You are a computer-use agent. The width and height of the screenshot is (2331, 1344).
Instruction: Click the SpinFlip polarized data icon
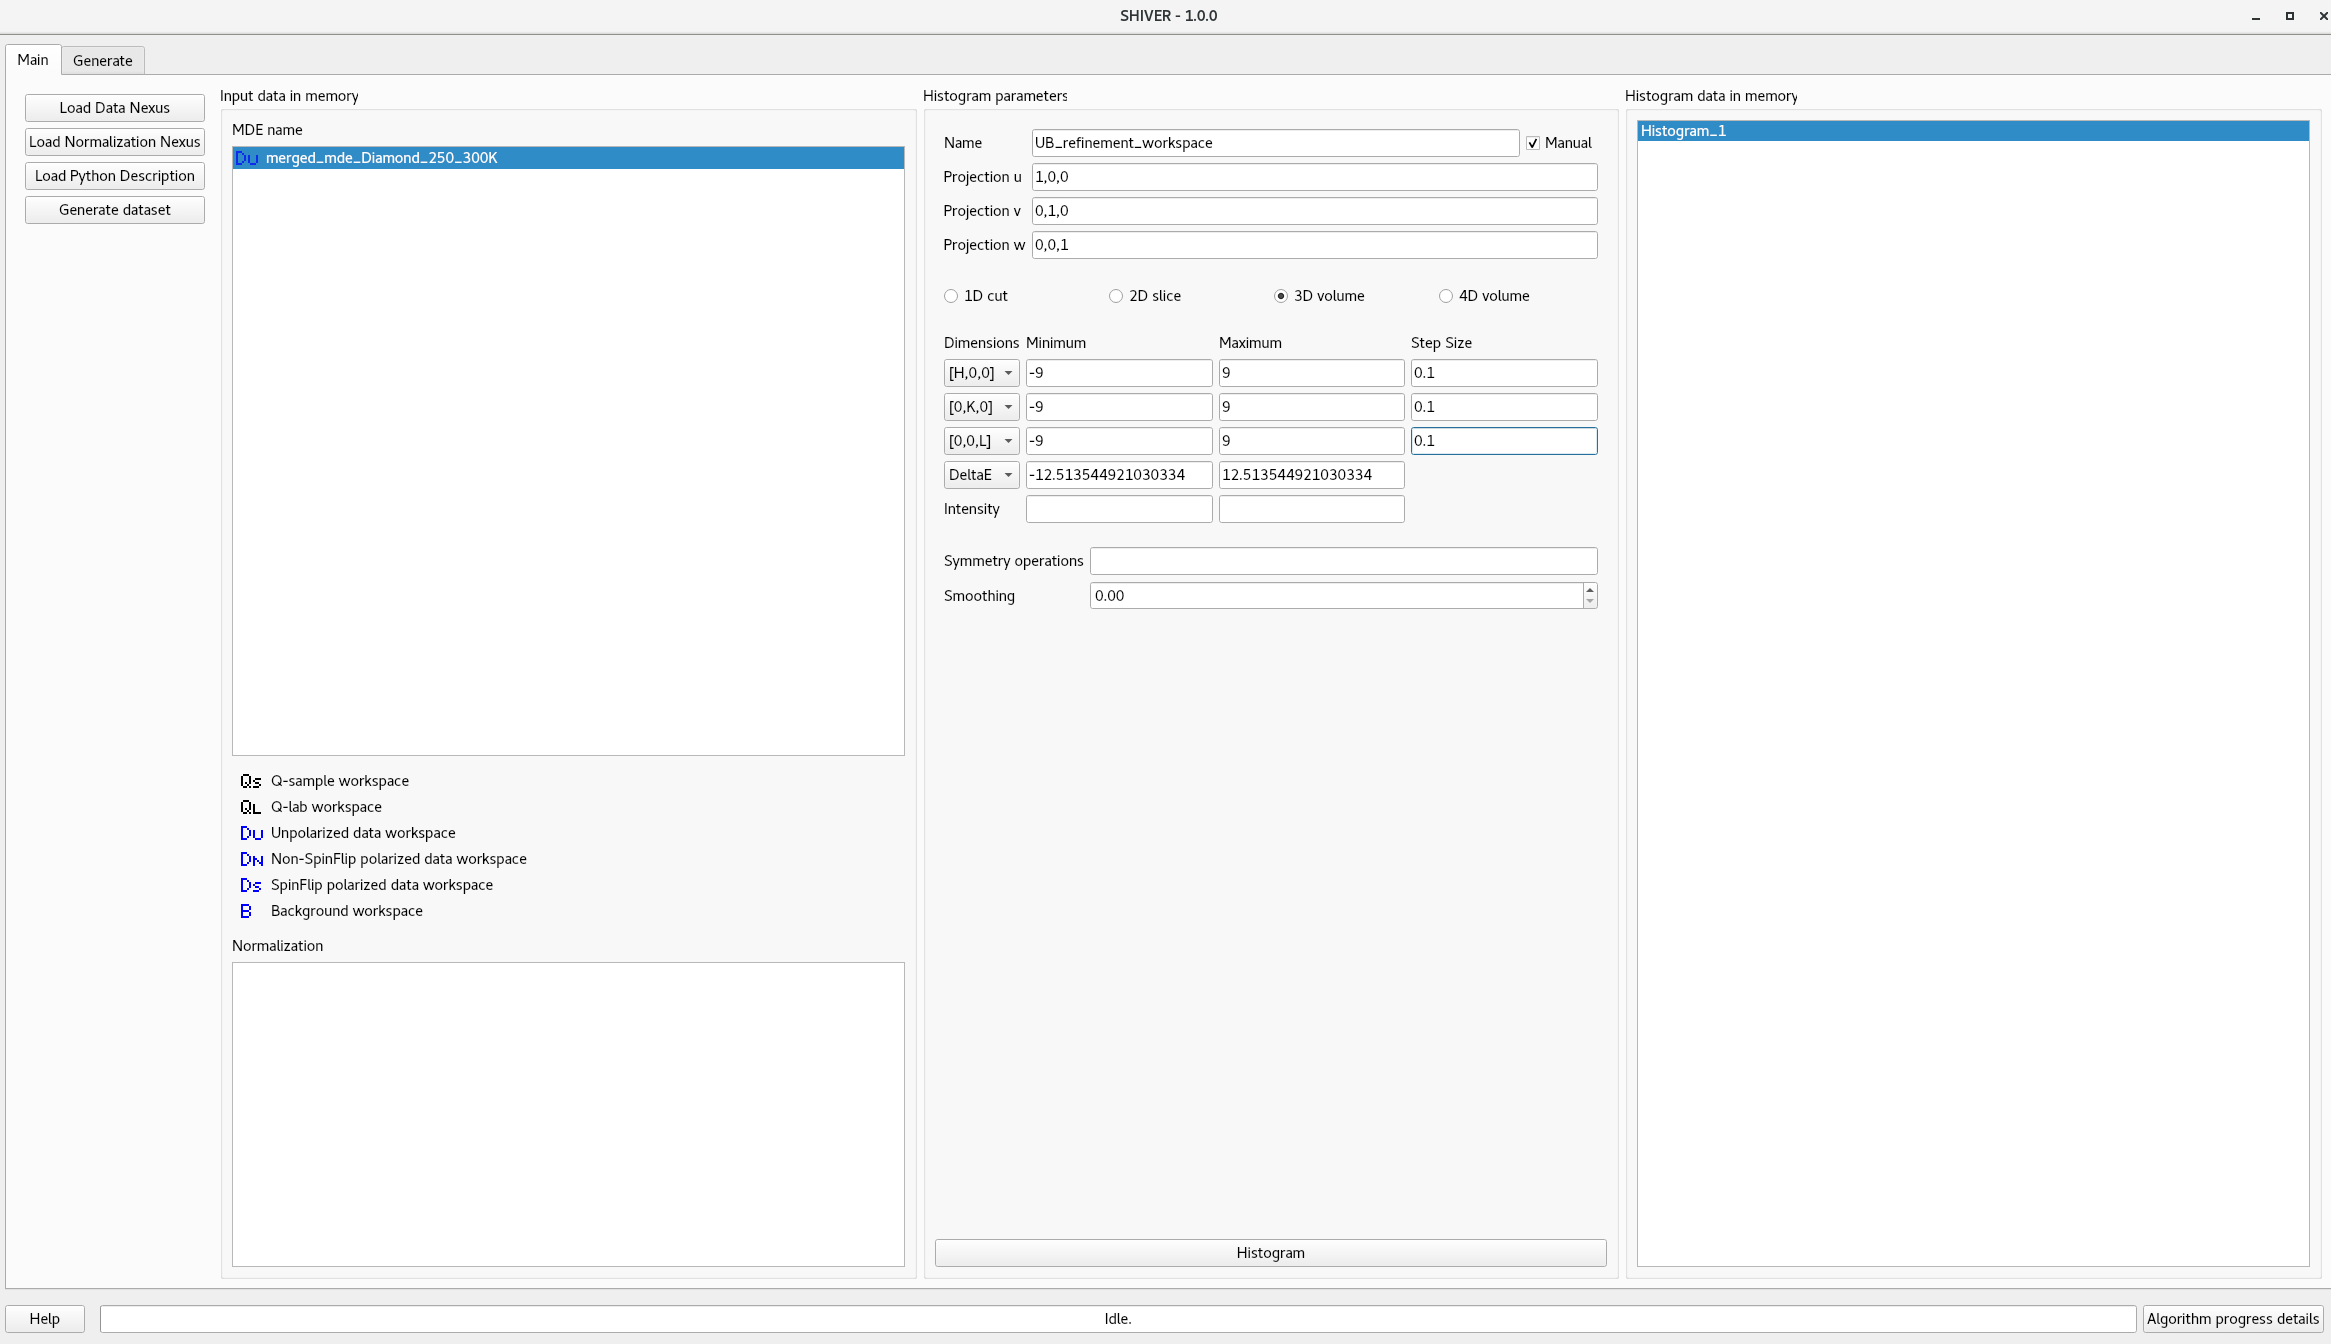tap(249, 885)
